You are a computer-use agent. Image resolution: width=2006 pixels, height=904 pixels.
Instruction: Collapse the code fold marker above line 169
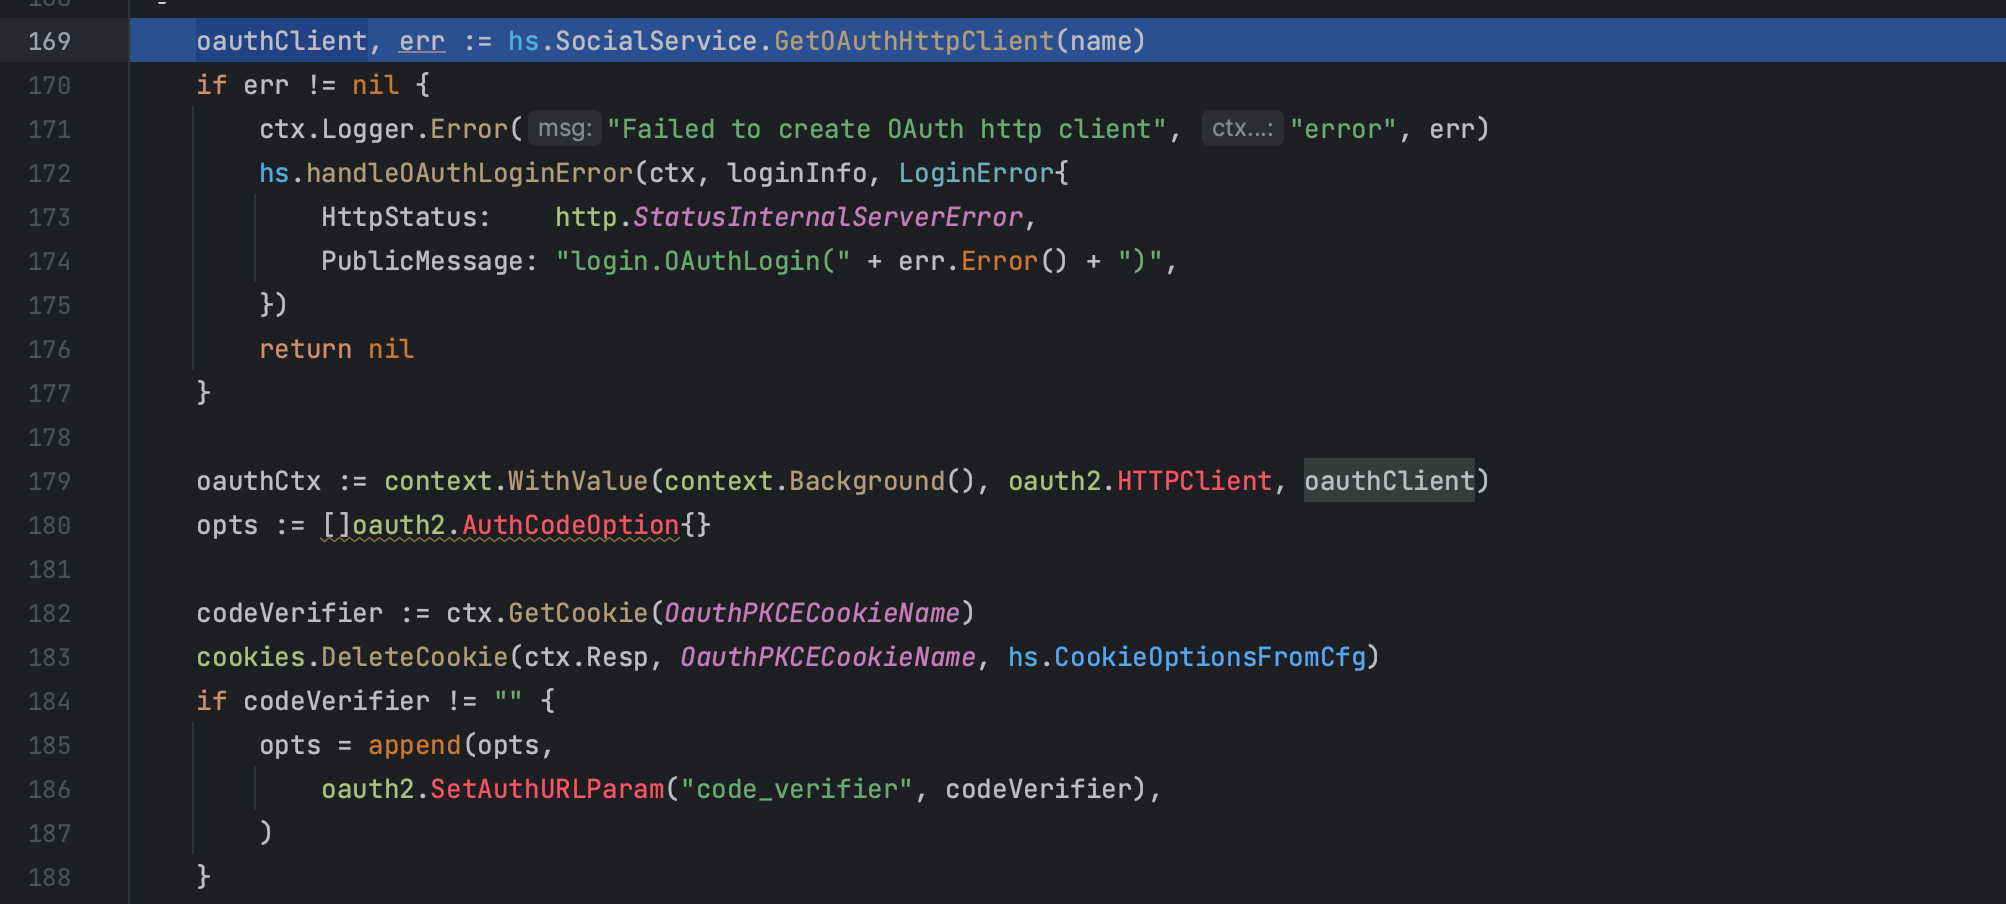[160, 2]
